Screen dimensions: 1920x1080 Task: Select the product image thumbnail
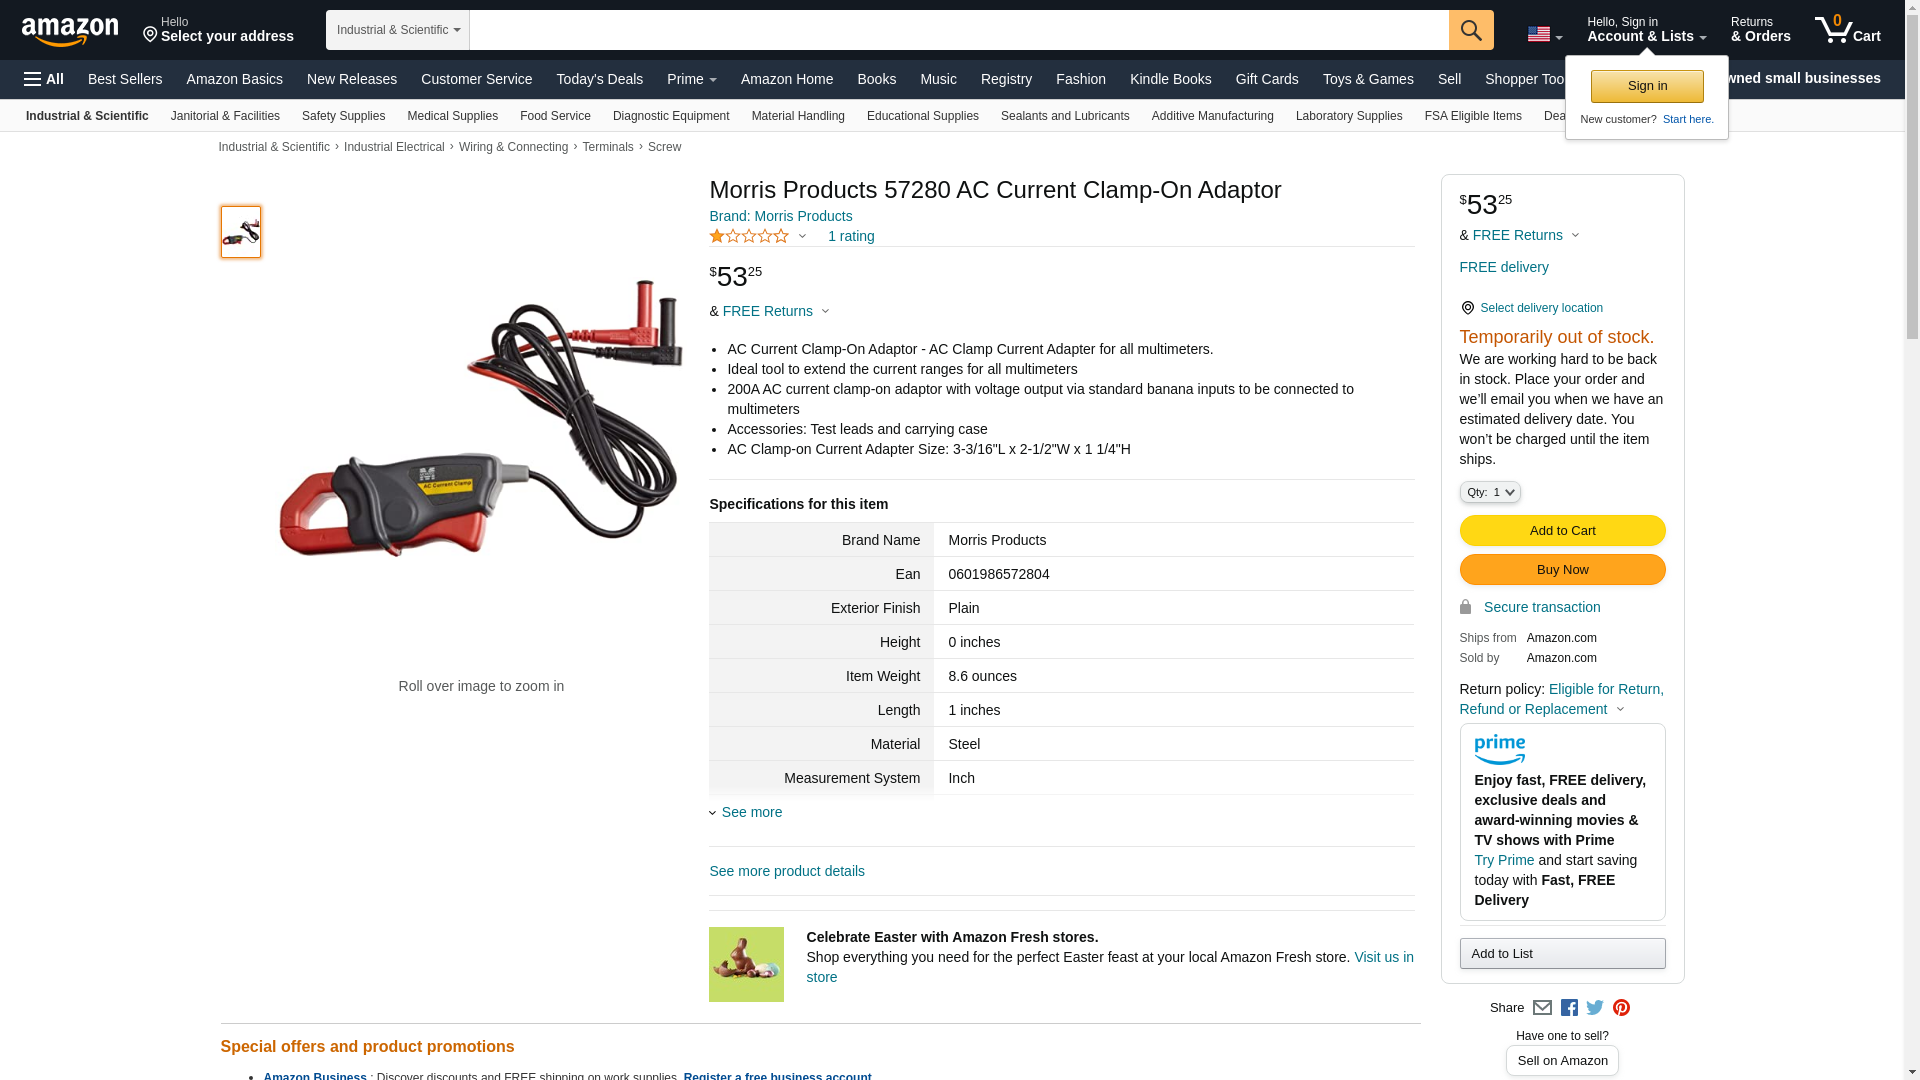point(241,232)
